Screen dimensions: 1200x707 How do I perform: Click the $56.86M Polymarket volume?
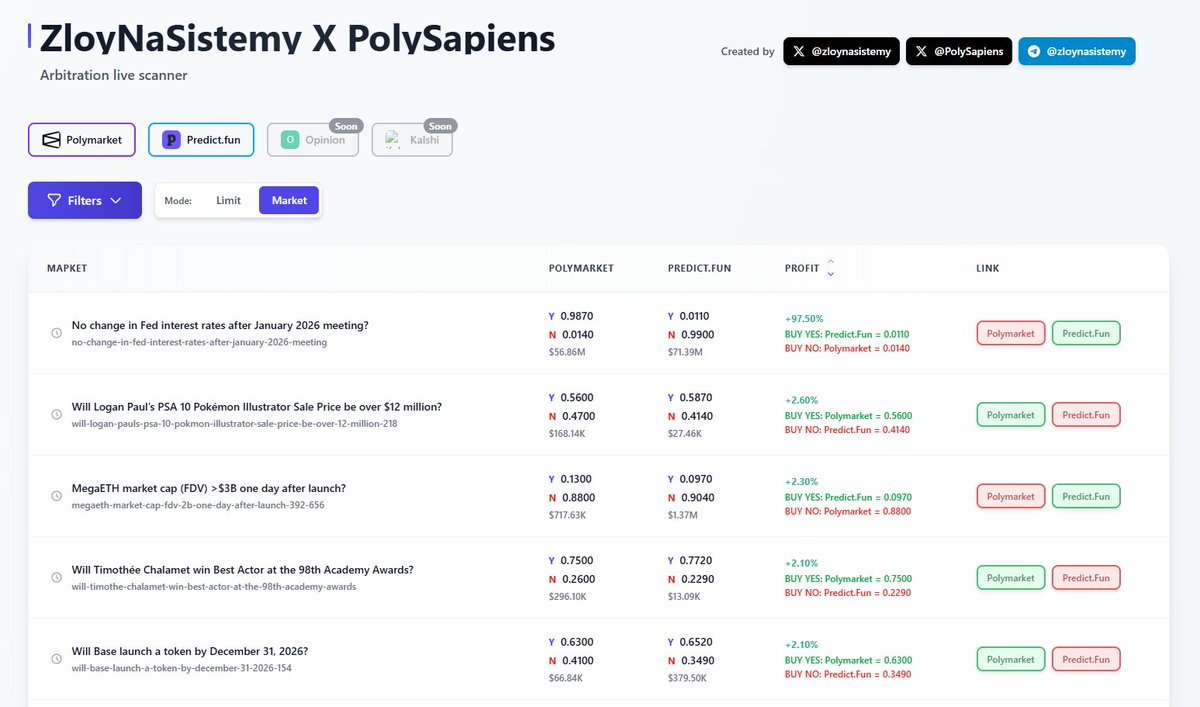(x=569, y=352)
